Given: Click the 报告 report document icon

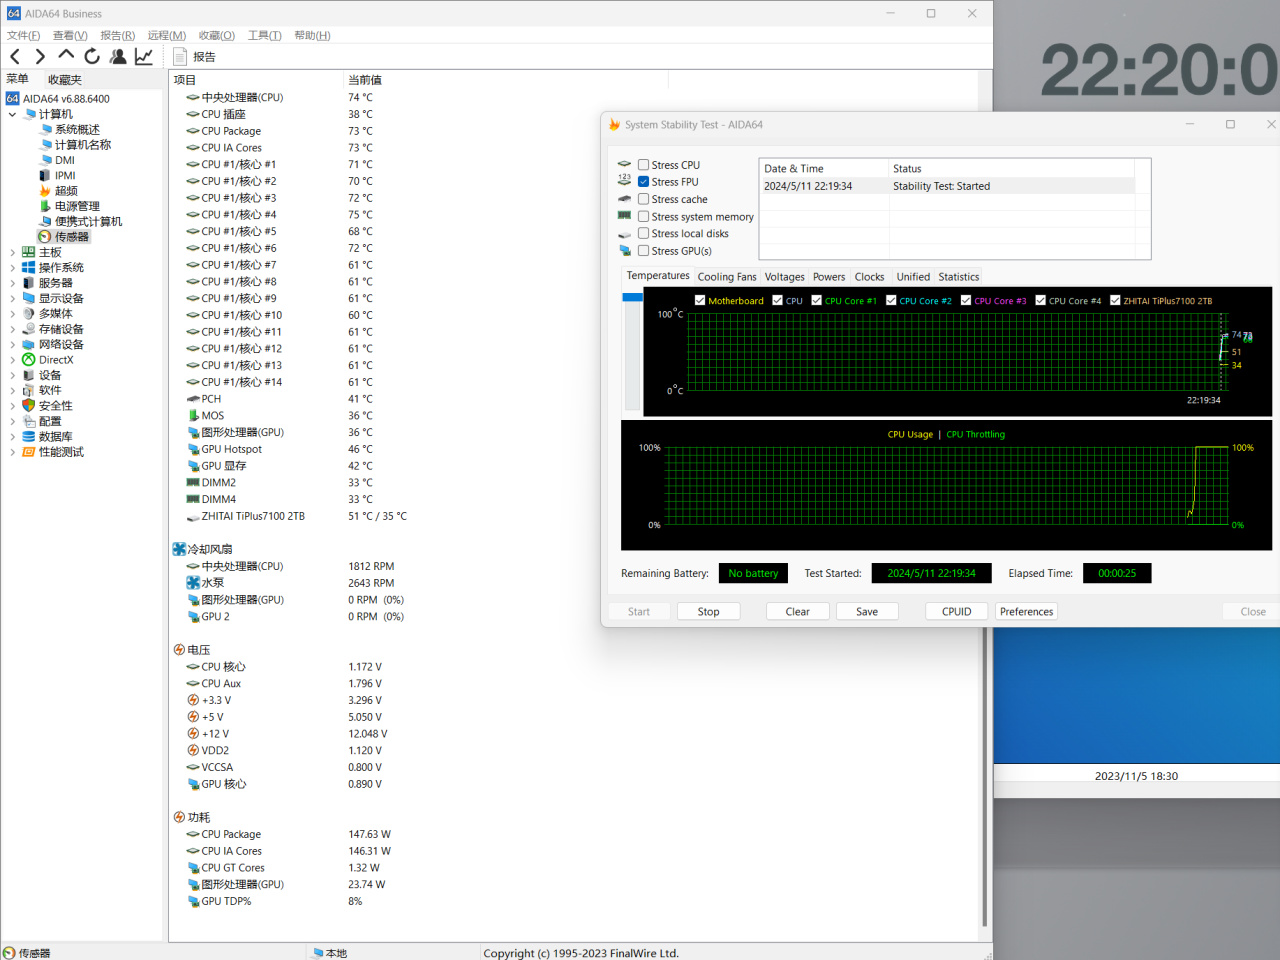Looking at the screenshot, I should (180, 57).
